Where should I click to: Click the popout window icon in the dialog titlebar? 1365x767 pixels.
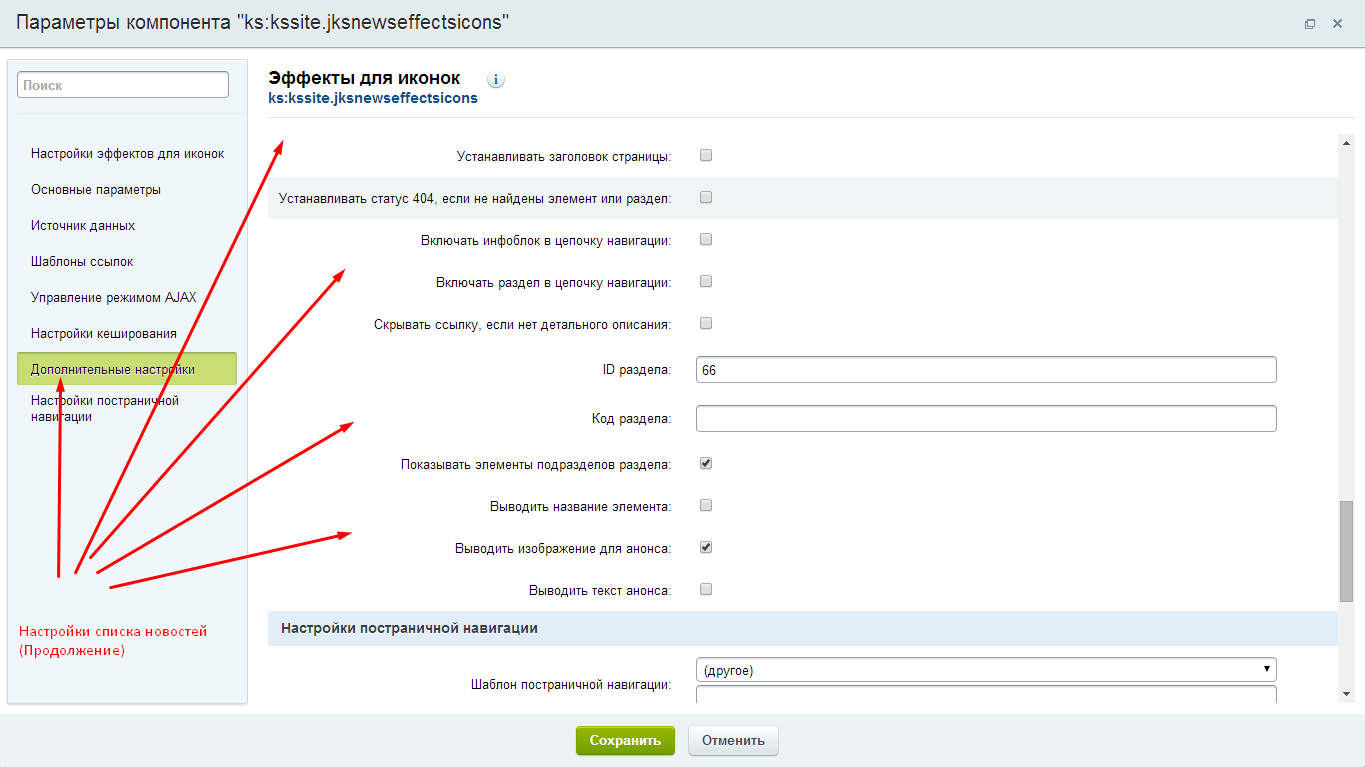coord(1309,23)
